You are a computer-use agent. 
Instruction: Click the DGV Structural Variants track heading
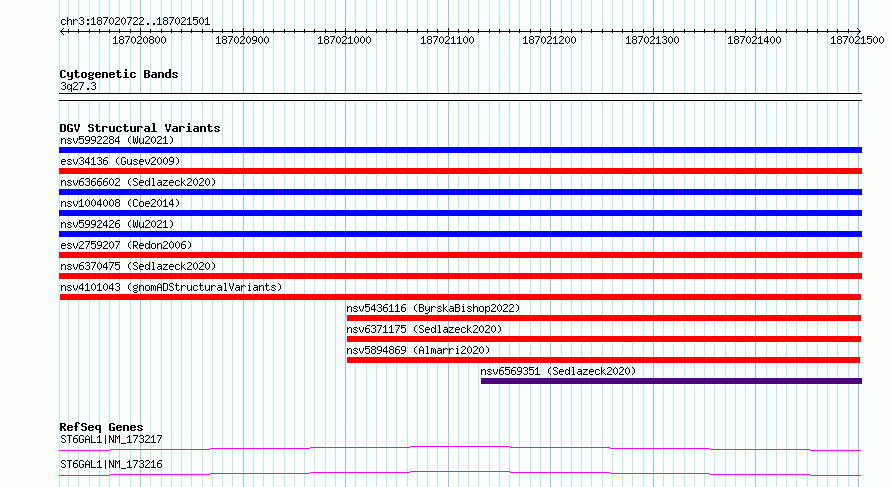[x=140, y=128]
